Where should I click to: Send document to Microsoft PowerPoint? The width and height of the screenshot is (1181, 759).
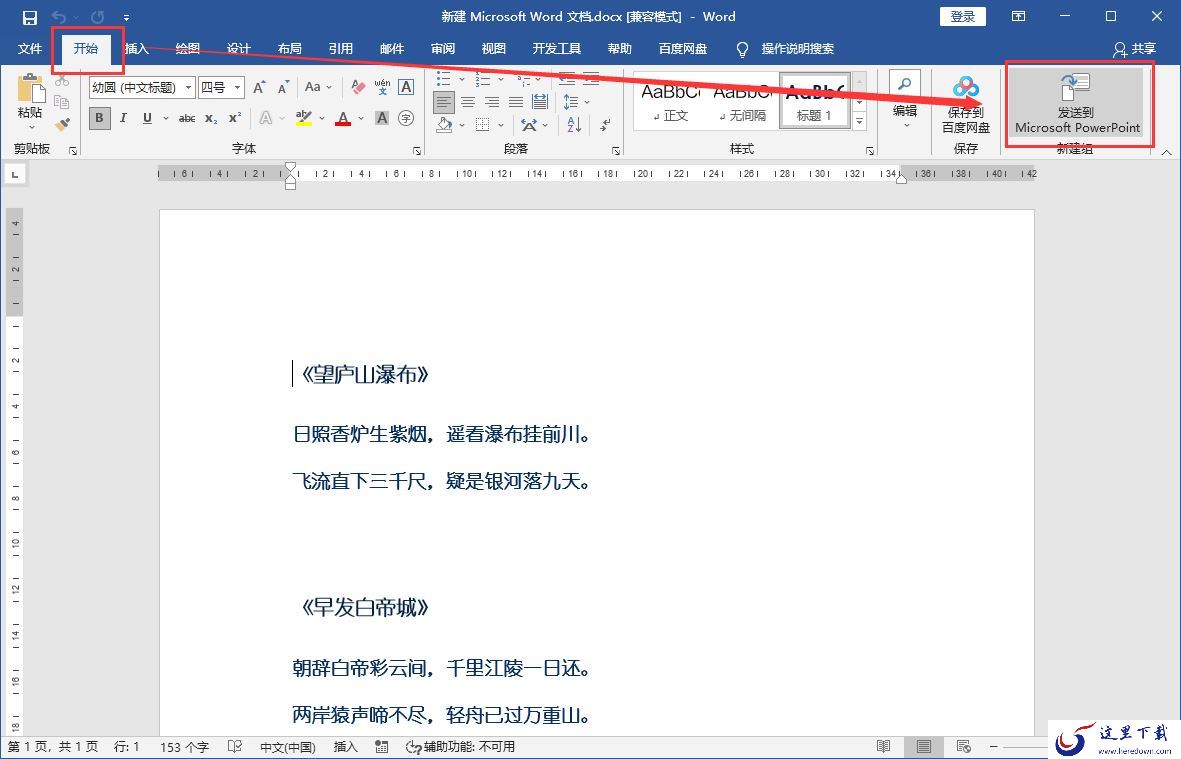tap(1077, 105)
